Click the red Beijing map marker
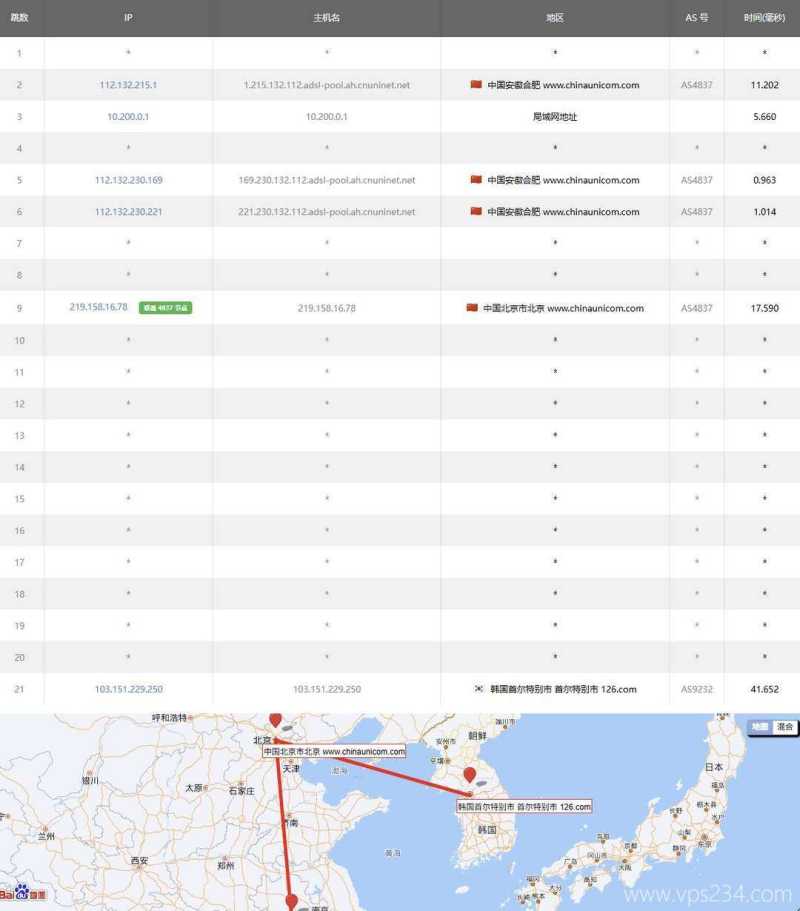Image resolution: width=800 pixels, height=911 pixels. [275, 720]
